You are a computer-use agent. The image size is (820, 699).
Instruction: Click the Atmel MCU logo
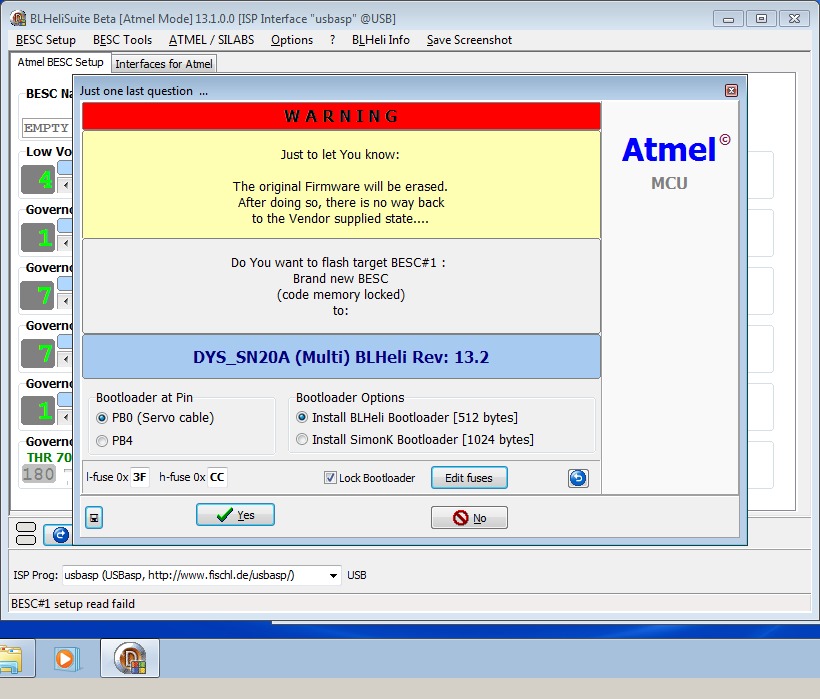point(675,162)
